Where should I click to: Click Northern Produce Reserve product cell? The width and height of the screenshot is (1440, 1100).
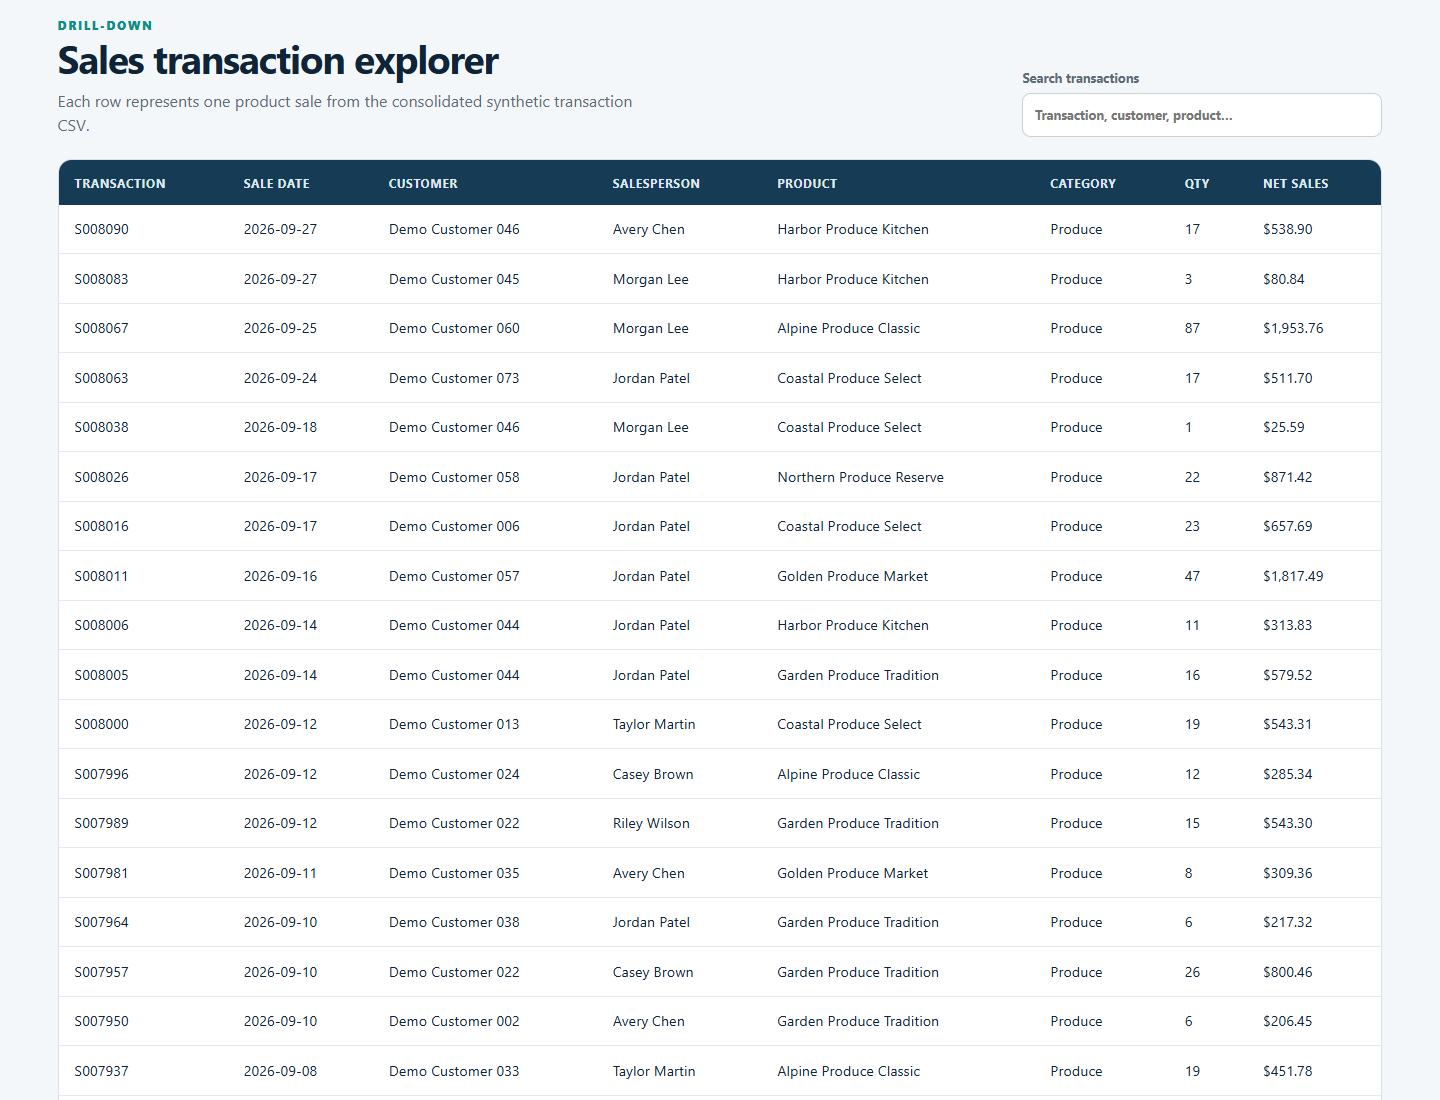pos(861,477)
